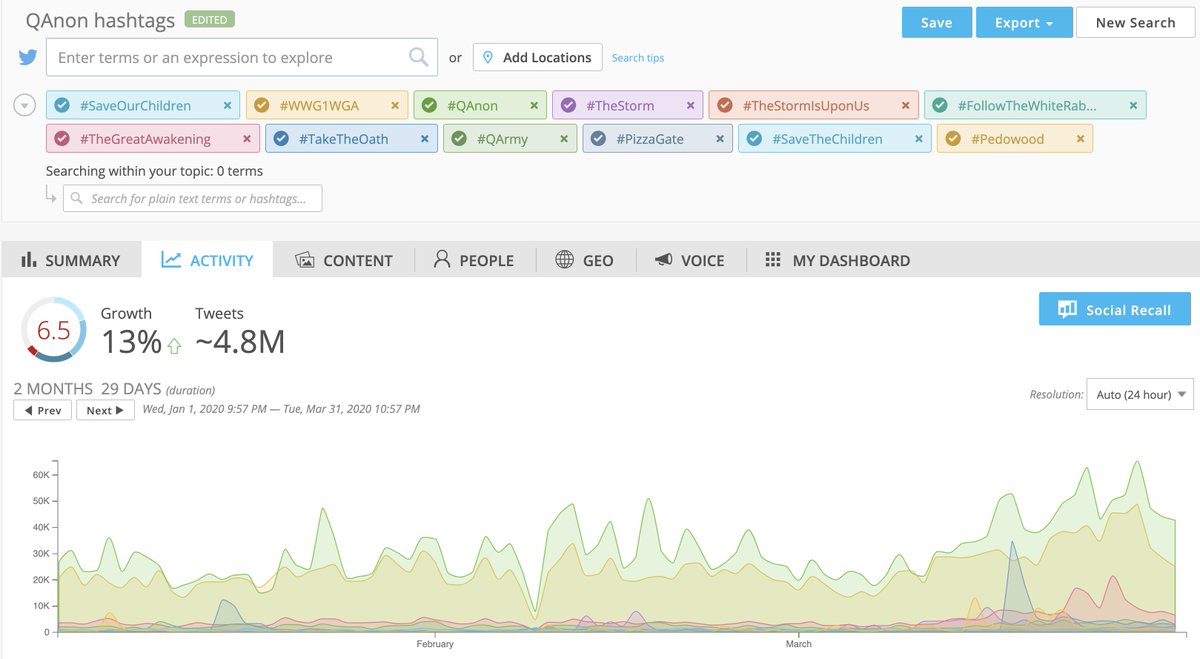The height and width of the screenshot is (659, 1200).
Task: Click the Social Recall button
Action: pyautogui.click(x=1115, y=309)
